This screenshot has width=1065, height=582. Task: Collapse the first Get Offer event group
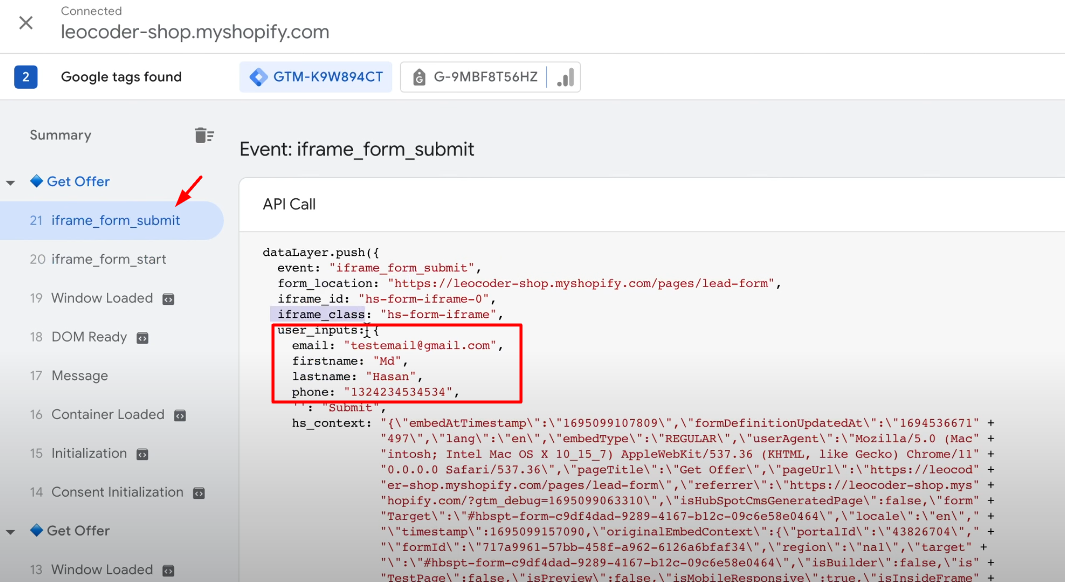pos(10,181)
